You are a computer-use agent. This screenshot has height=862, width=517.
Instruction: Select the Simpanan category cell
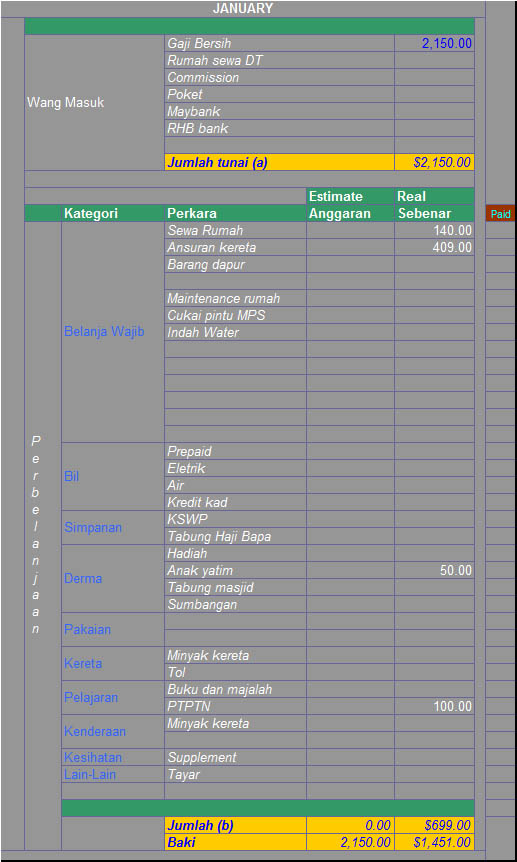[x=113, y=528]
